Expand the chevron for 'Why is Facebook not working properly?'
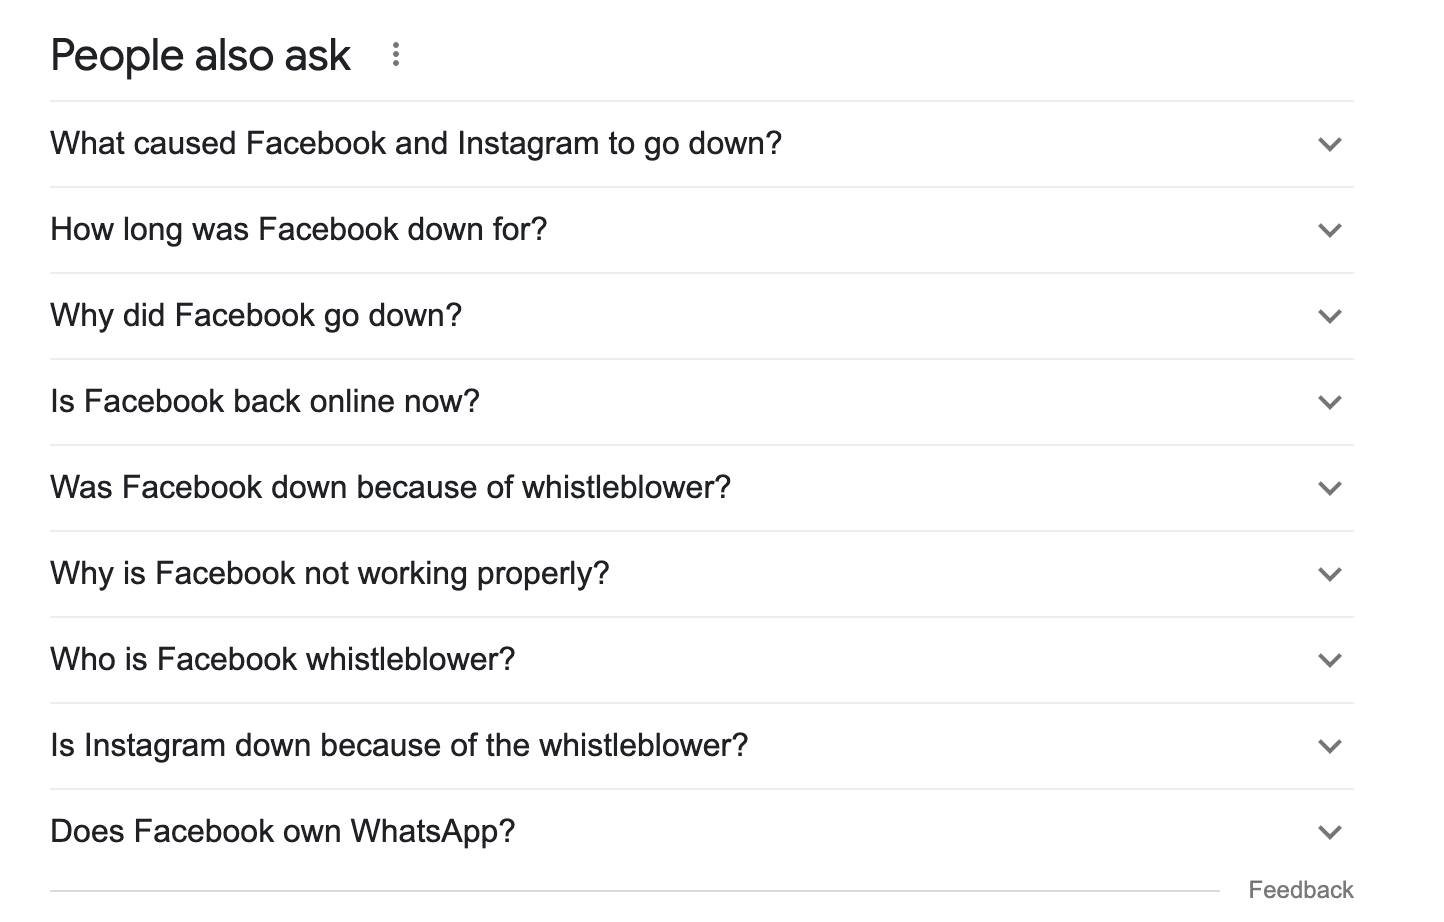Screen dimensions: 1444x922 [x=1330, y=574]
